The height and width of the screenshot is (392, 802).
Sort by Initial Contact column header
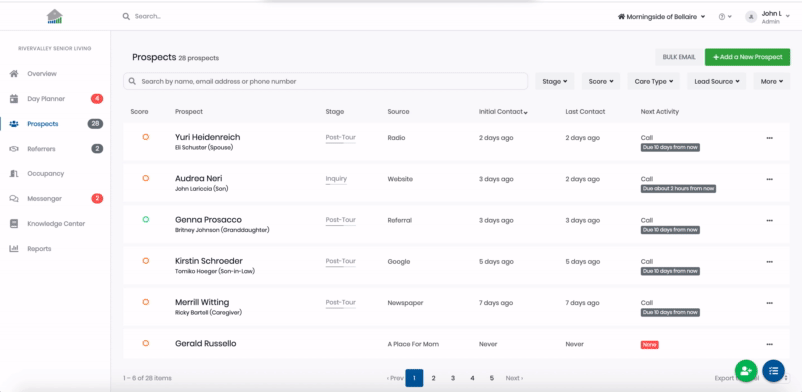503,112
